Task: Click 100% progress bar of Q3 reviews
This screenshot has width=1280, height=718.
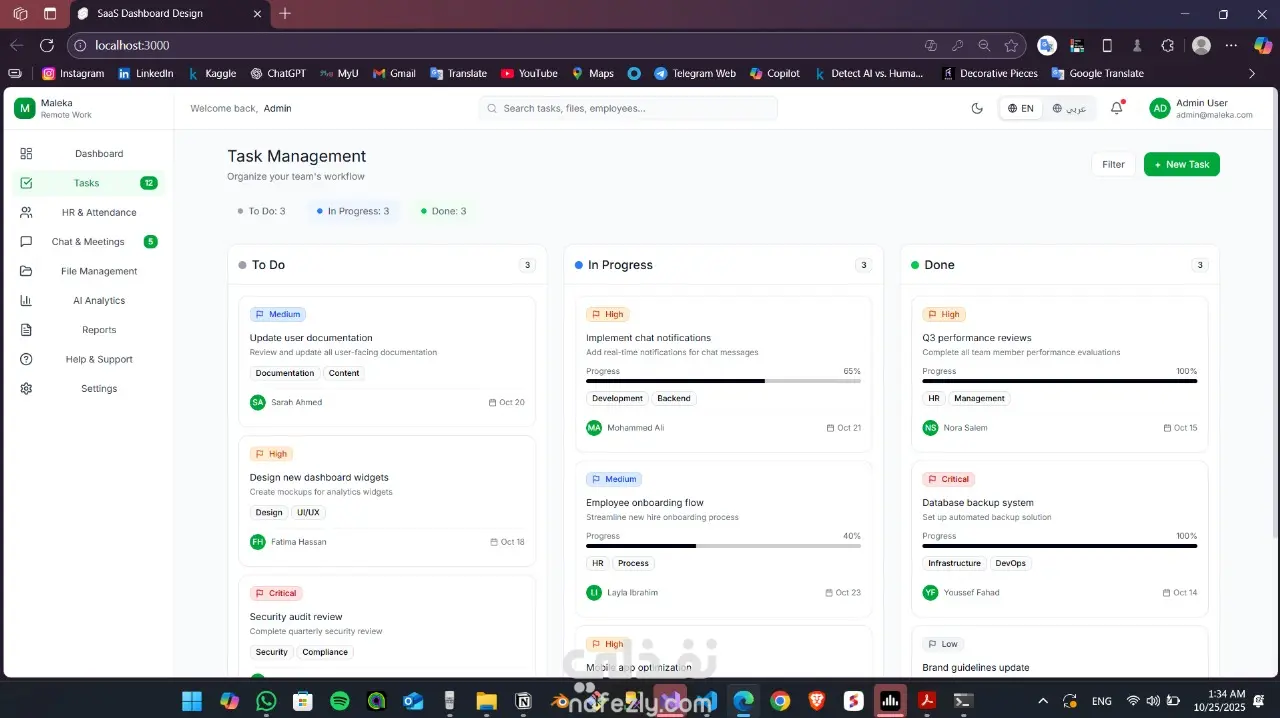Action: pos(1059,381)
